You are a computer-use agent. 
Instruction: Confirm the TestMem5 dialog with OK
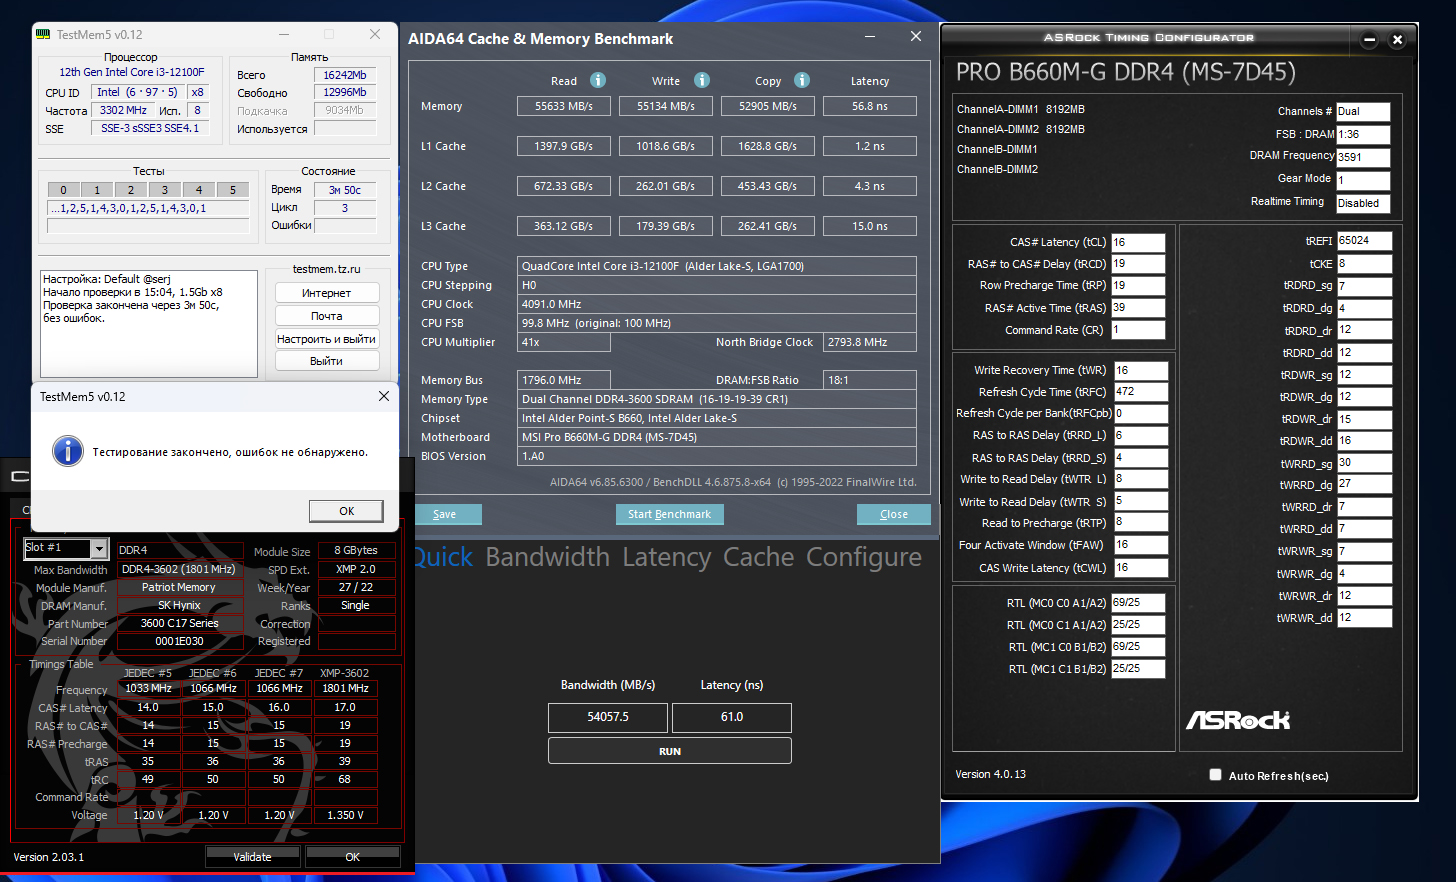[346, 511]
